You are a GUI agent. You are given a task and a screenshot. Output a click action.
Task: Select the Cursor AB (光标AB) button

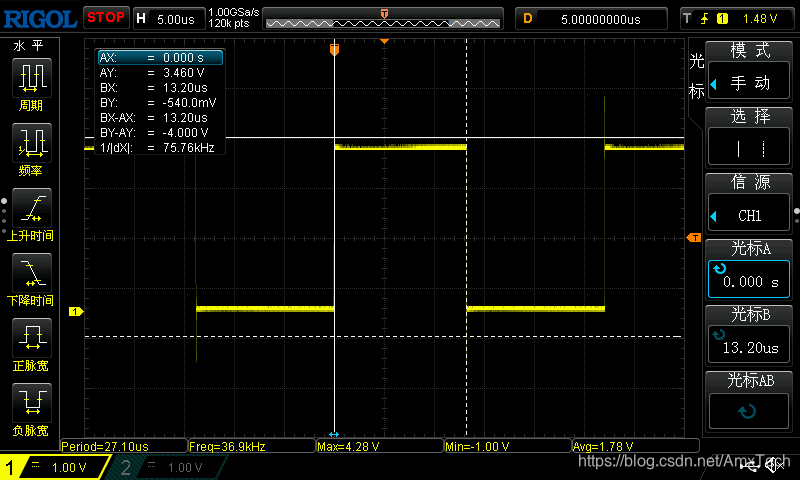pos(748,410)
